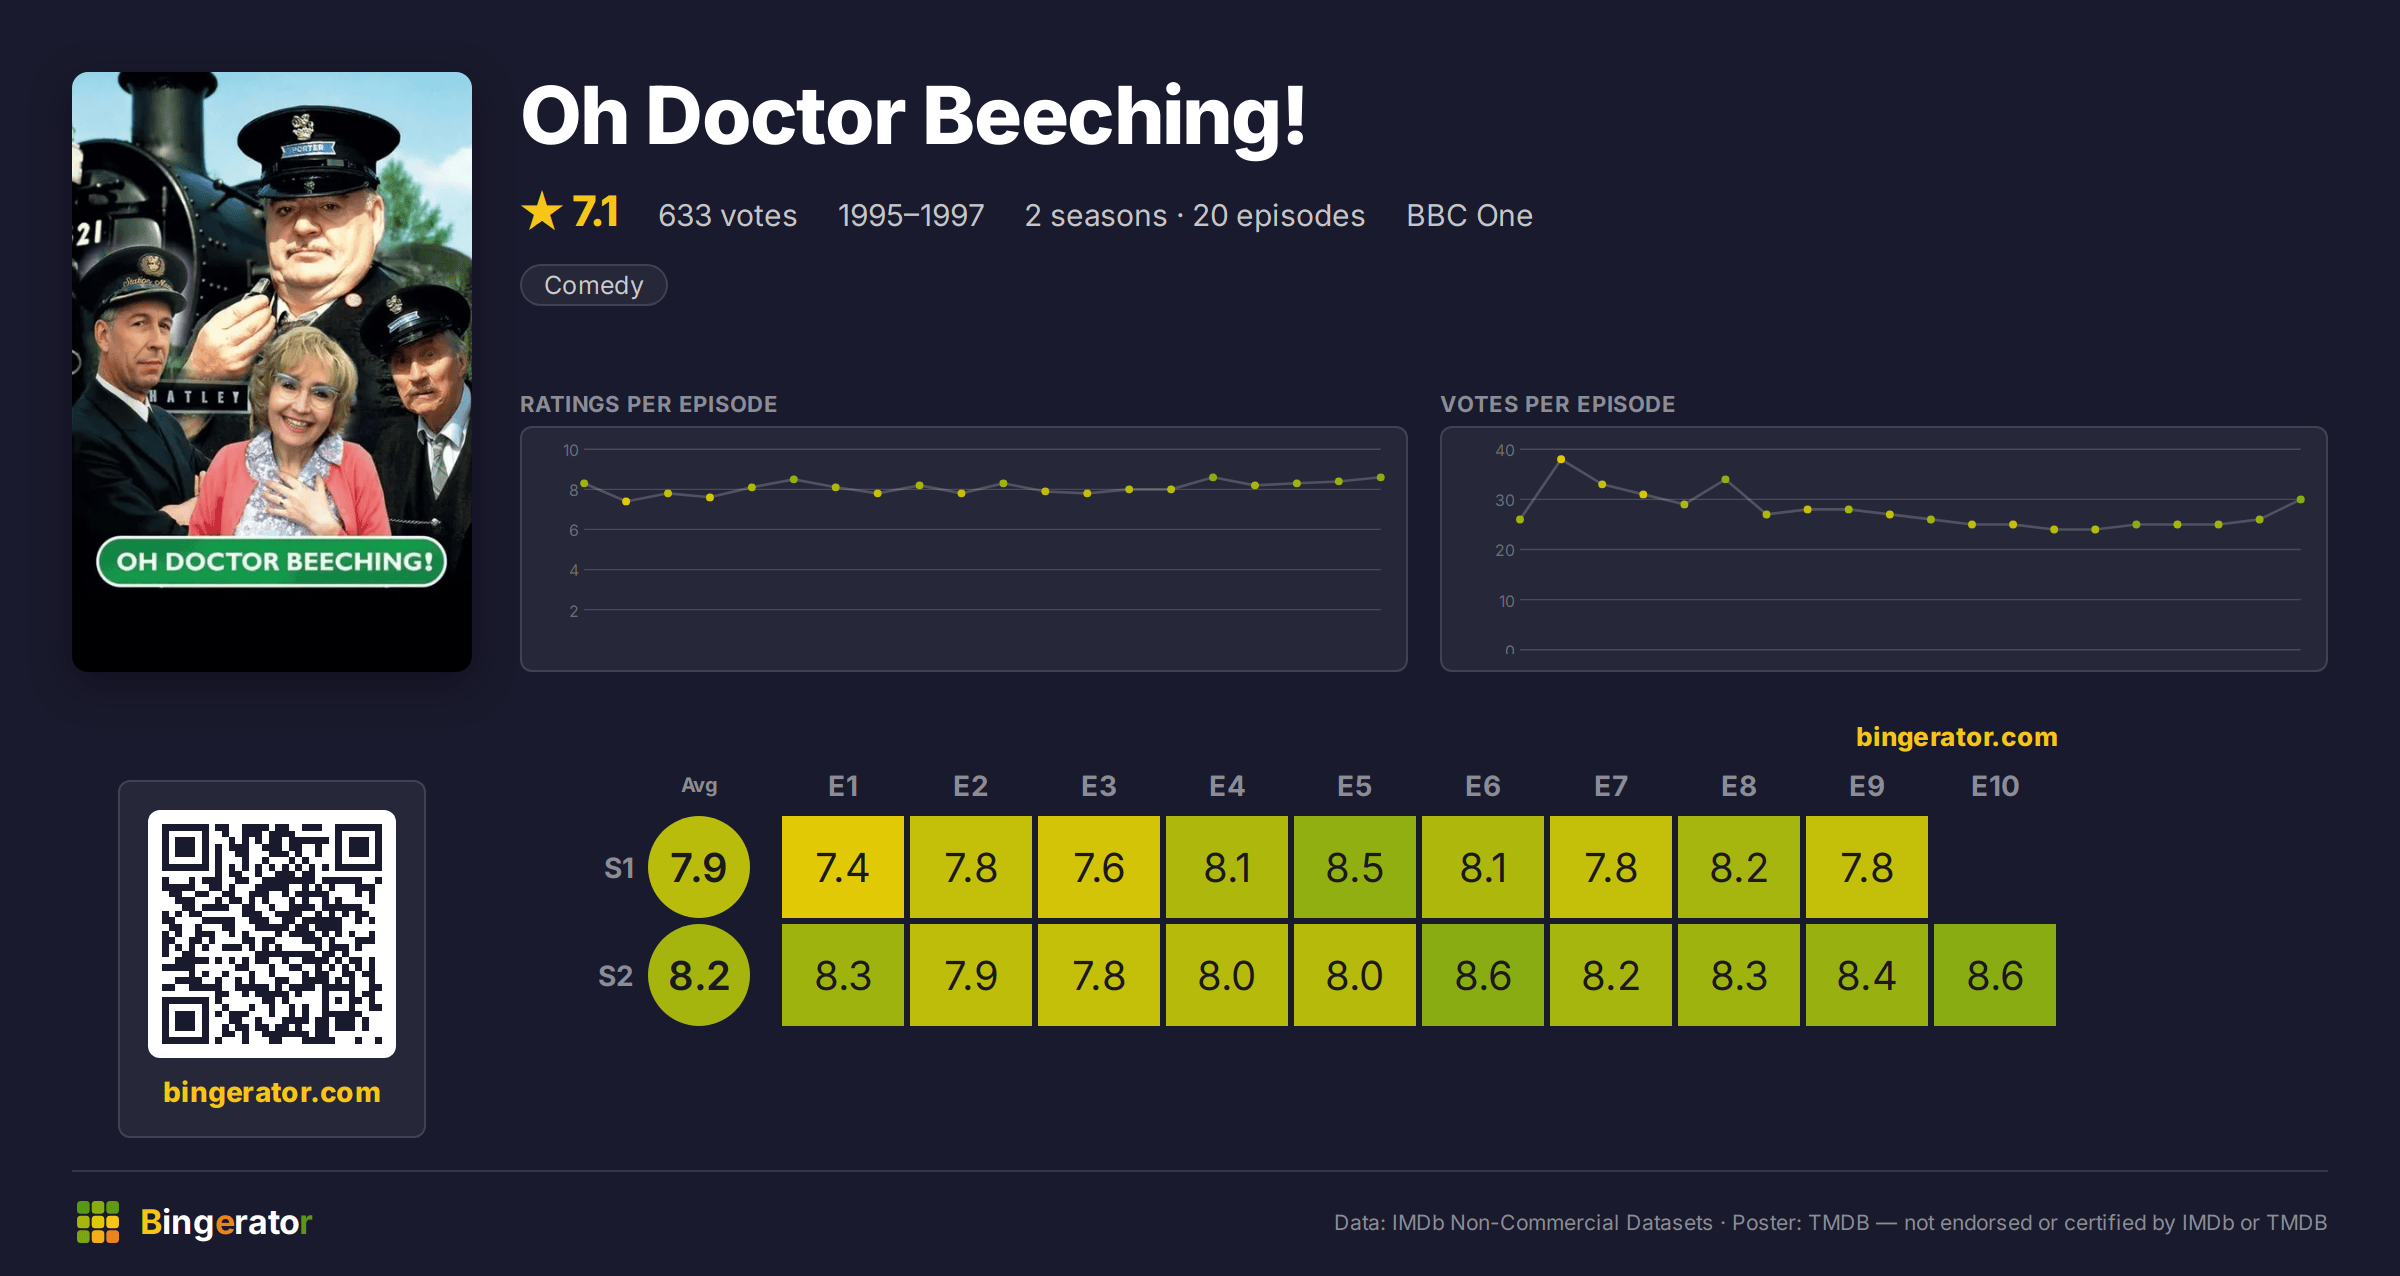2400x1276 pixels.
Task: Click the Bingerator grid logo icon
Action: point(98,1222)
